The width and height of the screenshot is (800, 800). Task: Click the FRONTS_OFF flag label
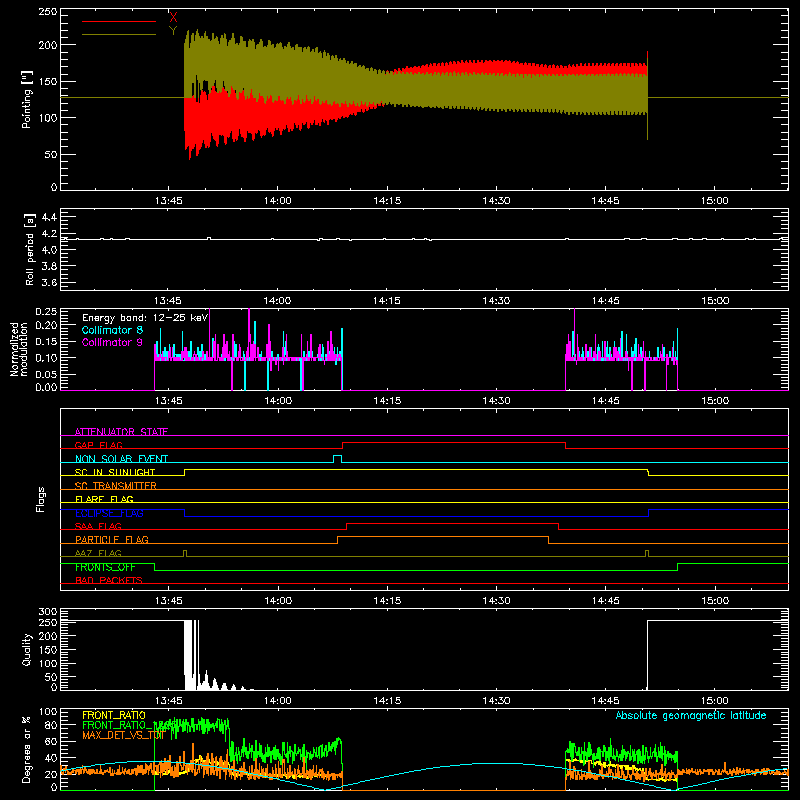[x=105, y=567]
